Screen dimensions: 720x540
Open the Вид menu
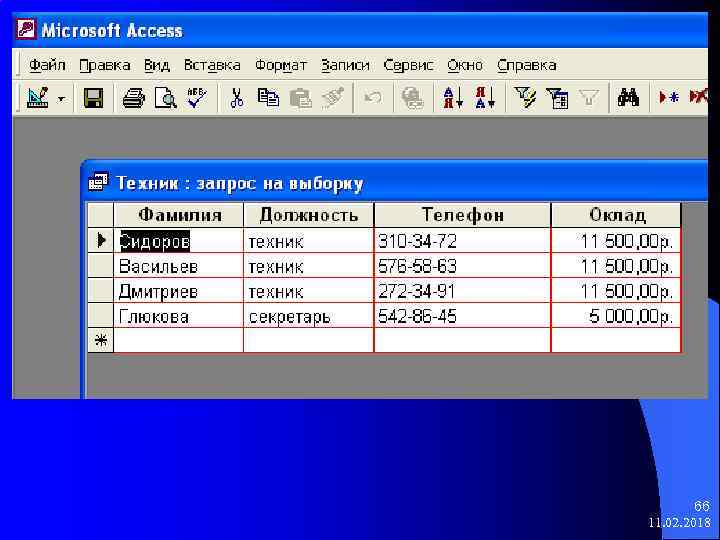pyautogui.click(x=157, y=65)
